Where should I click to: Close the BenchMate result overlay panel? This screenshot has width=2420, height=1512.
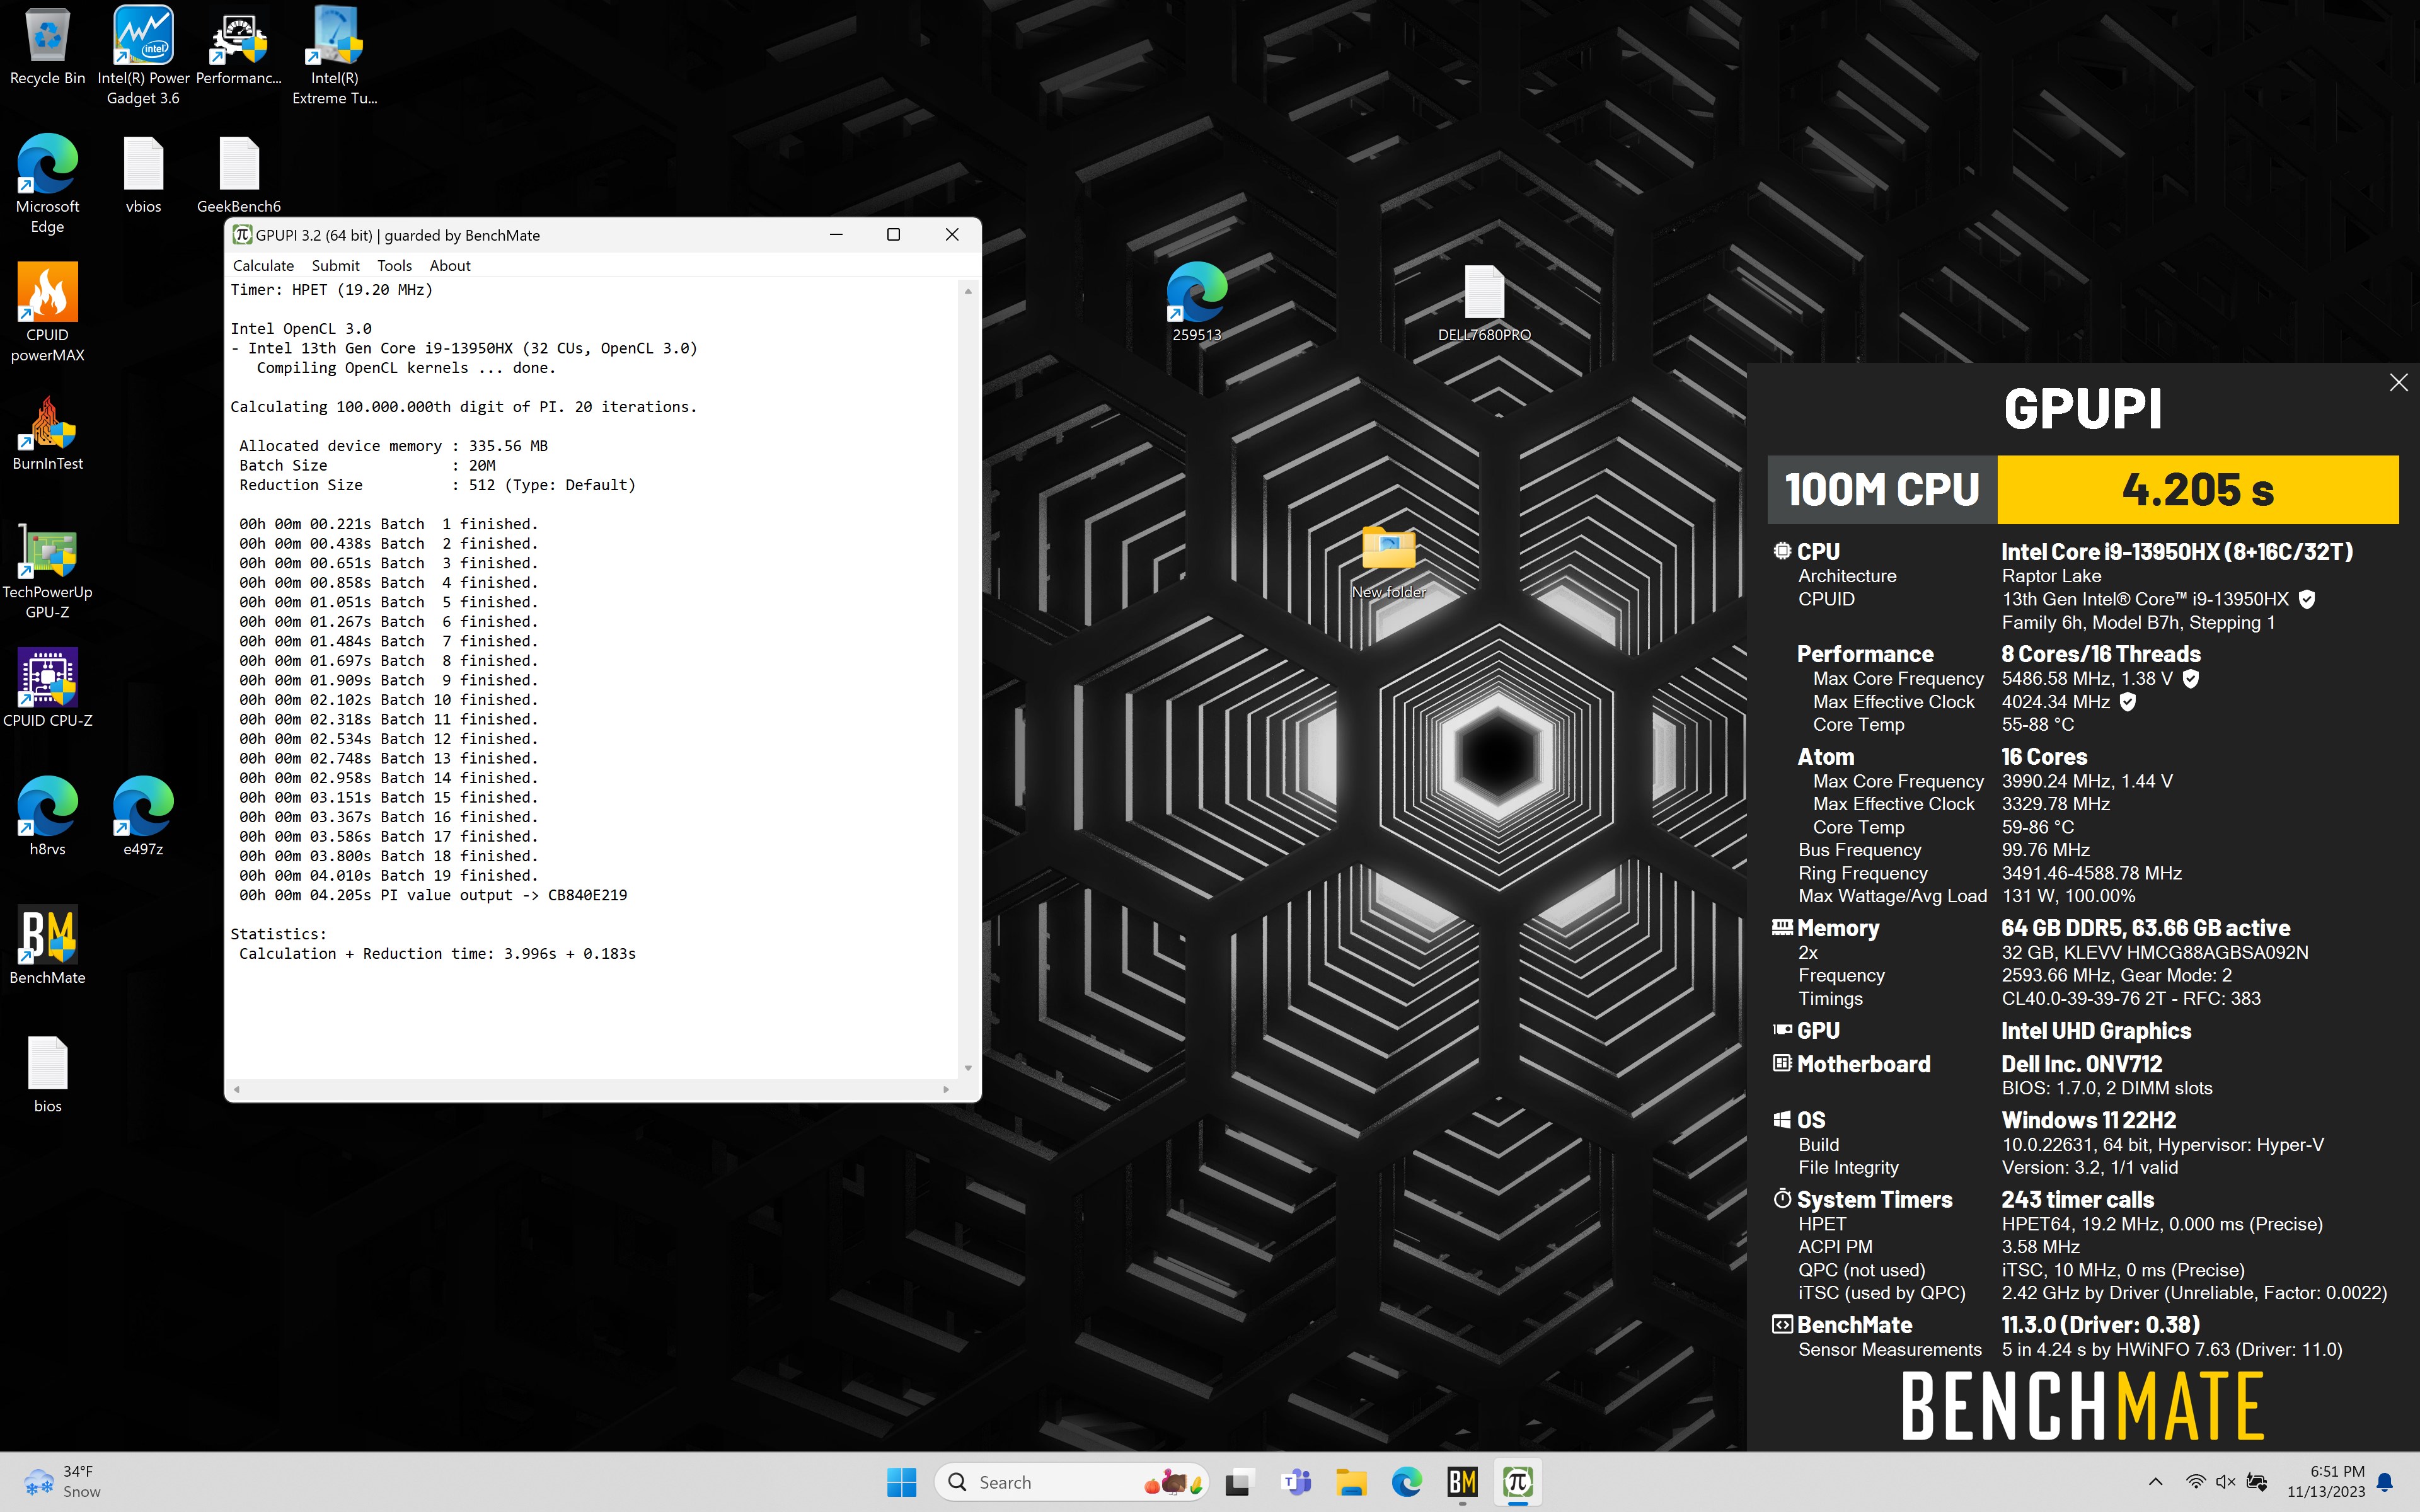pyautogui.click(x=2398, y=383)
